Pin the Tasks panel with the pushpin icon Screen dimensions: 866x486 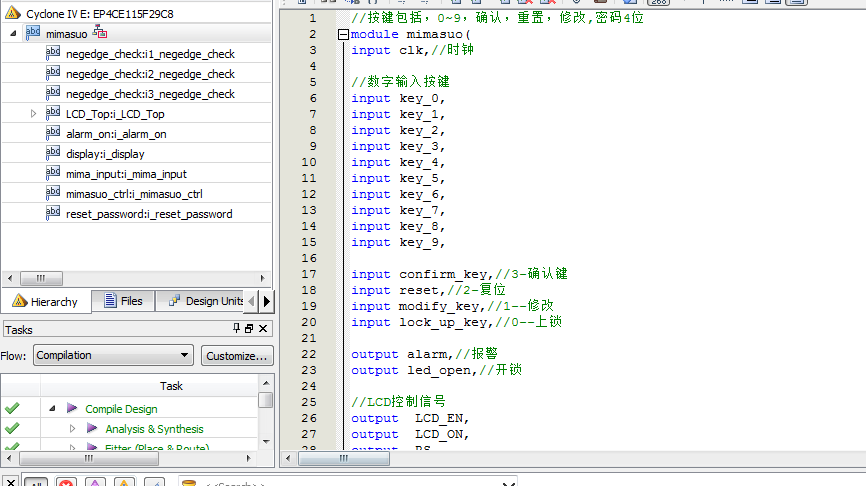click(237, 329)
